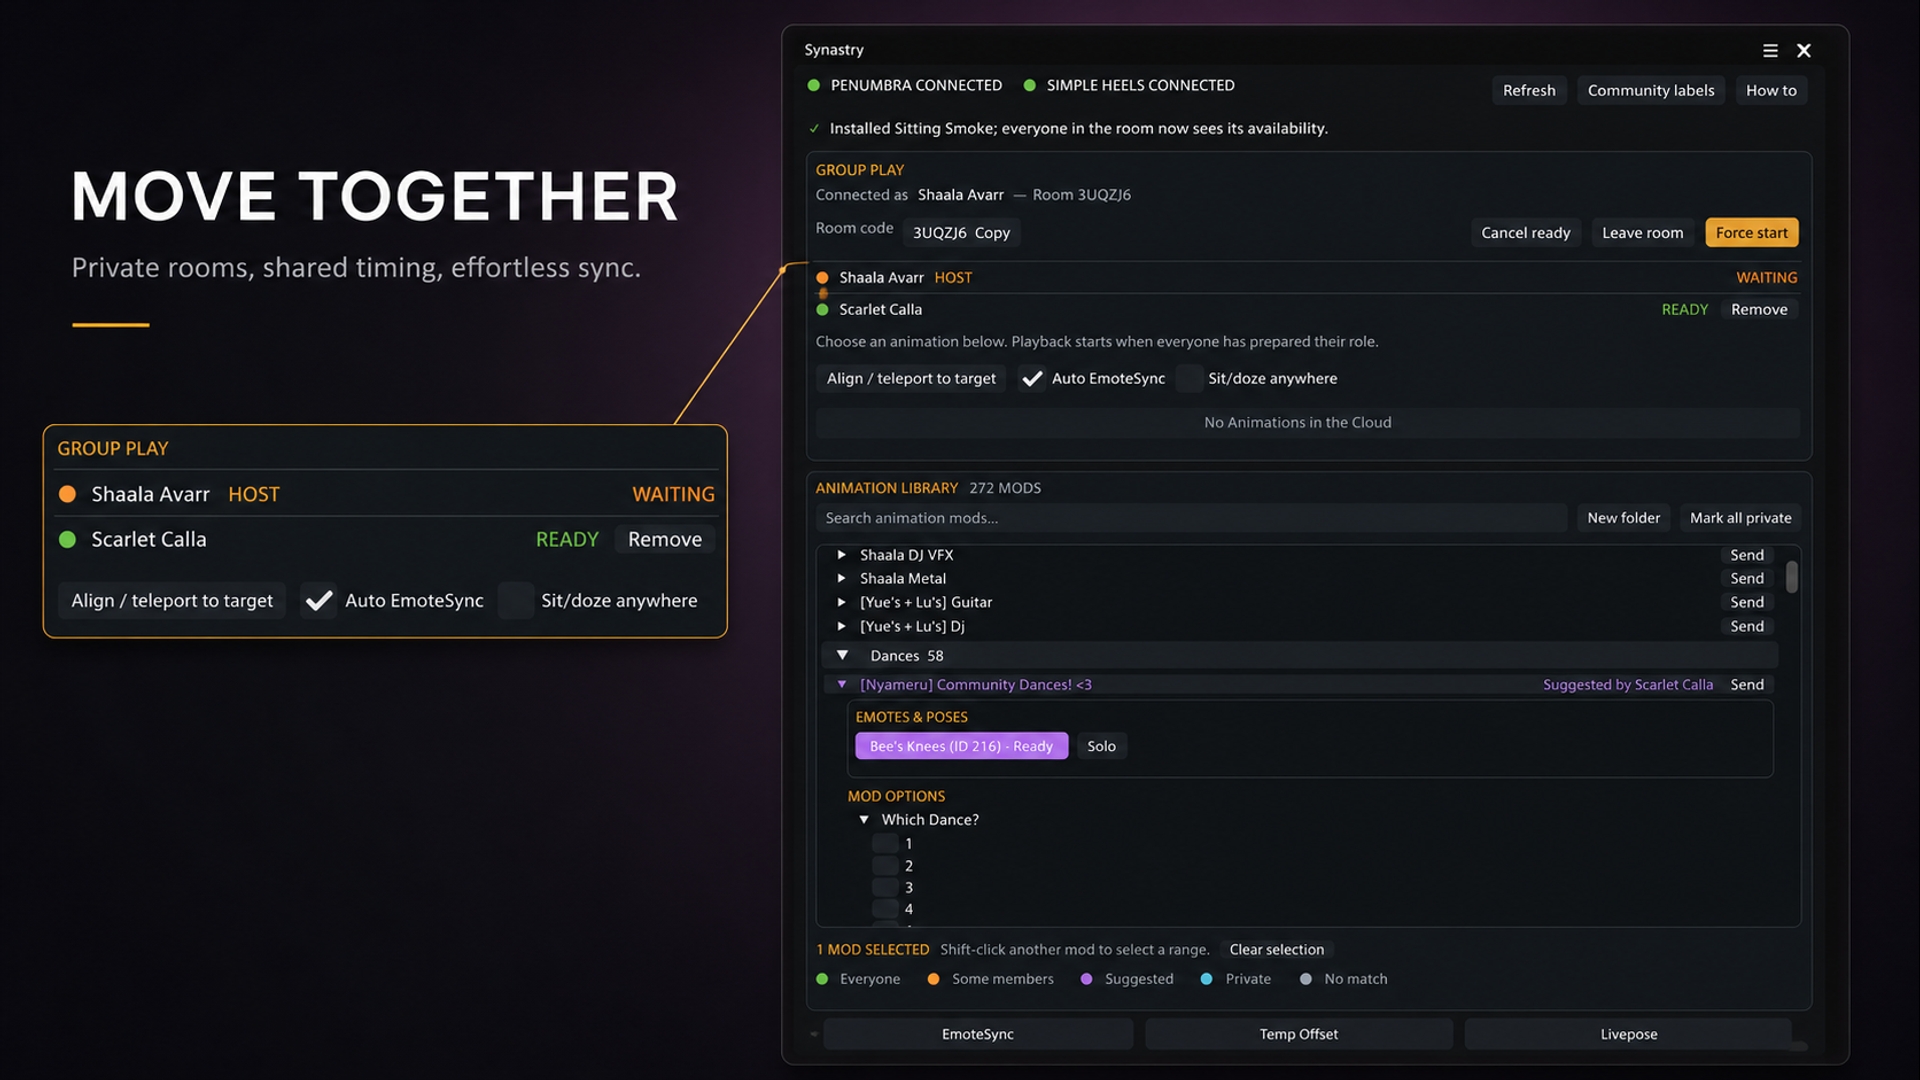
Task: Expand the [Yue's + Lu's] Dj mod
Action: 842,626
